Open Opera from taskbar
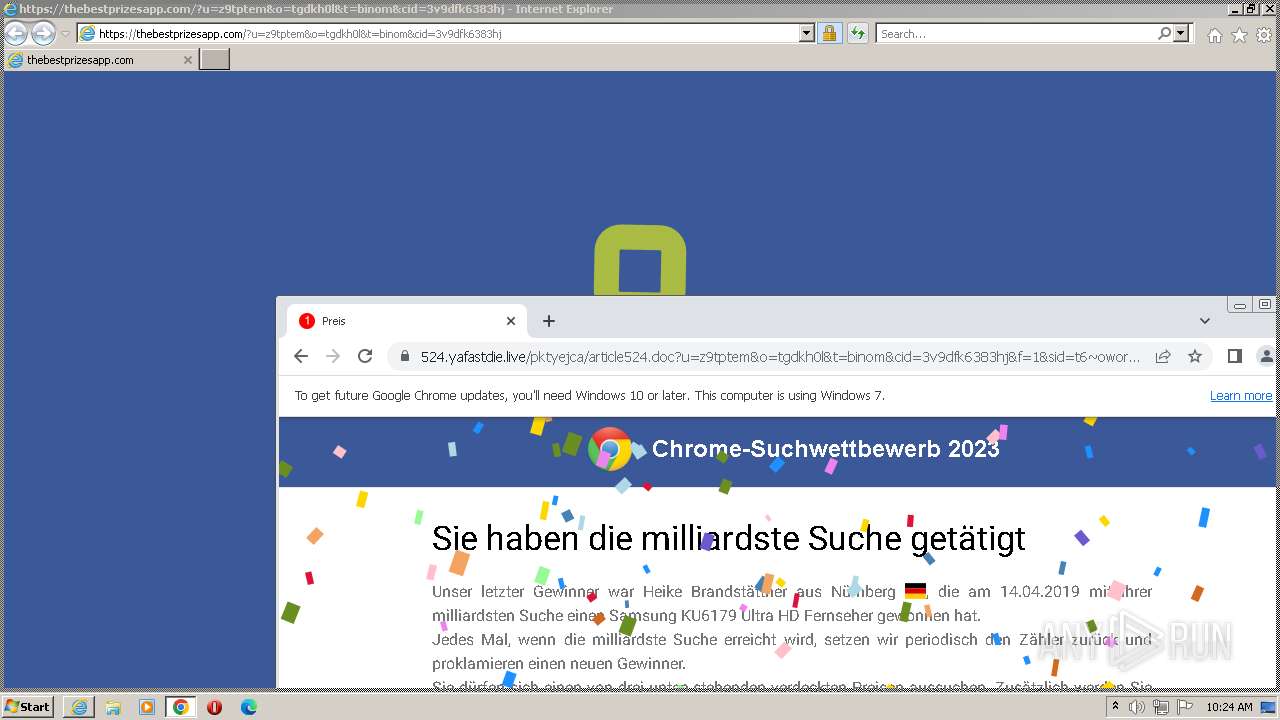 pos(214,707)
